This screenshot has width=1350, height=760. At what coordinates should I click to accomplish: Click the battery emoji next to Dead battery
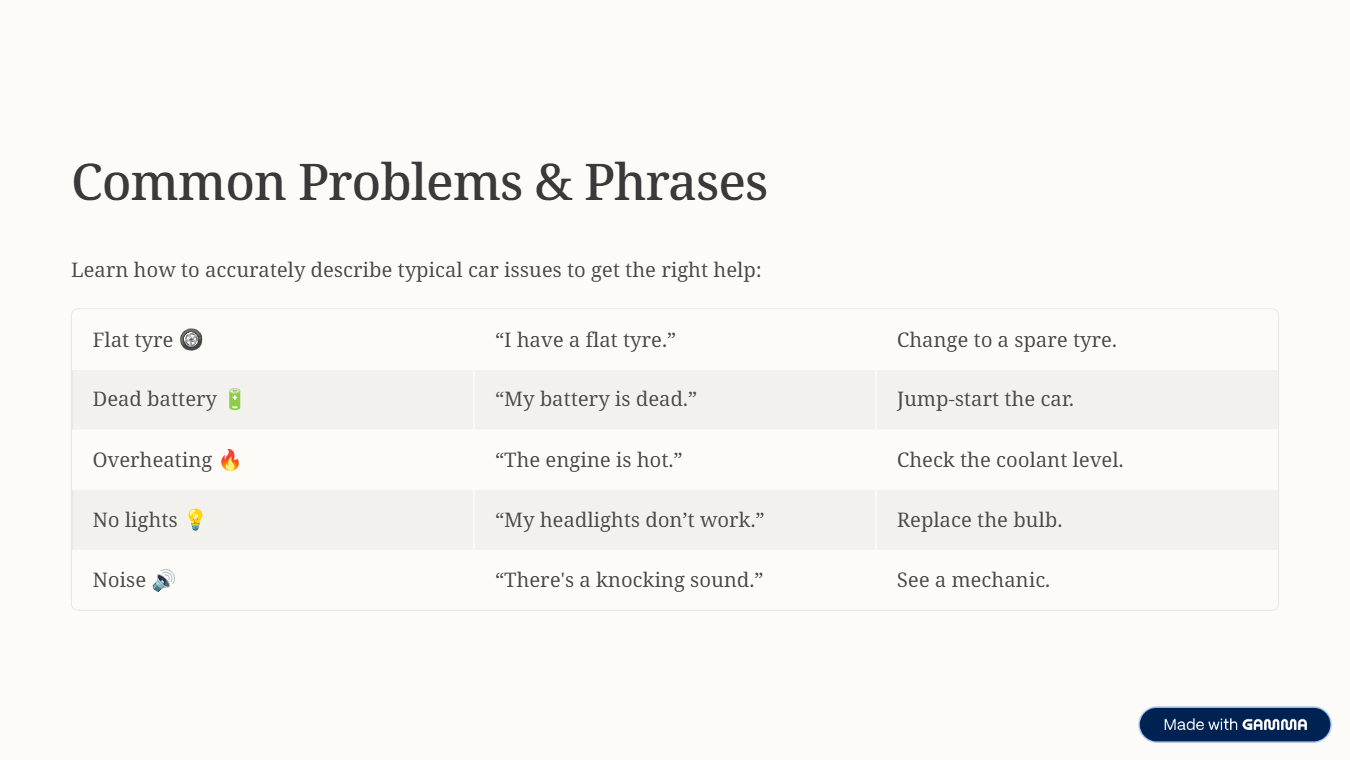click(235, 399)
